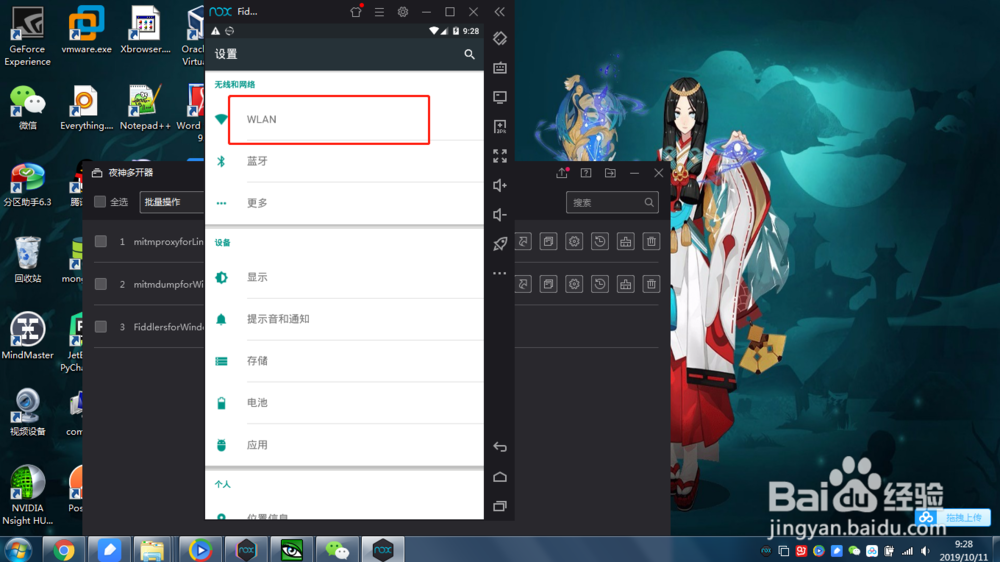Collapse the Nox sidebar with the double chevron
Viewport: 1000px width, 562px height.
(499, 11)
